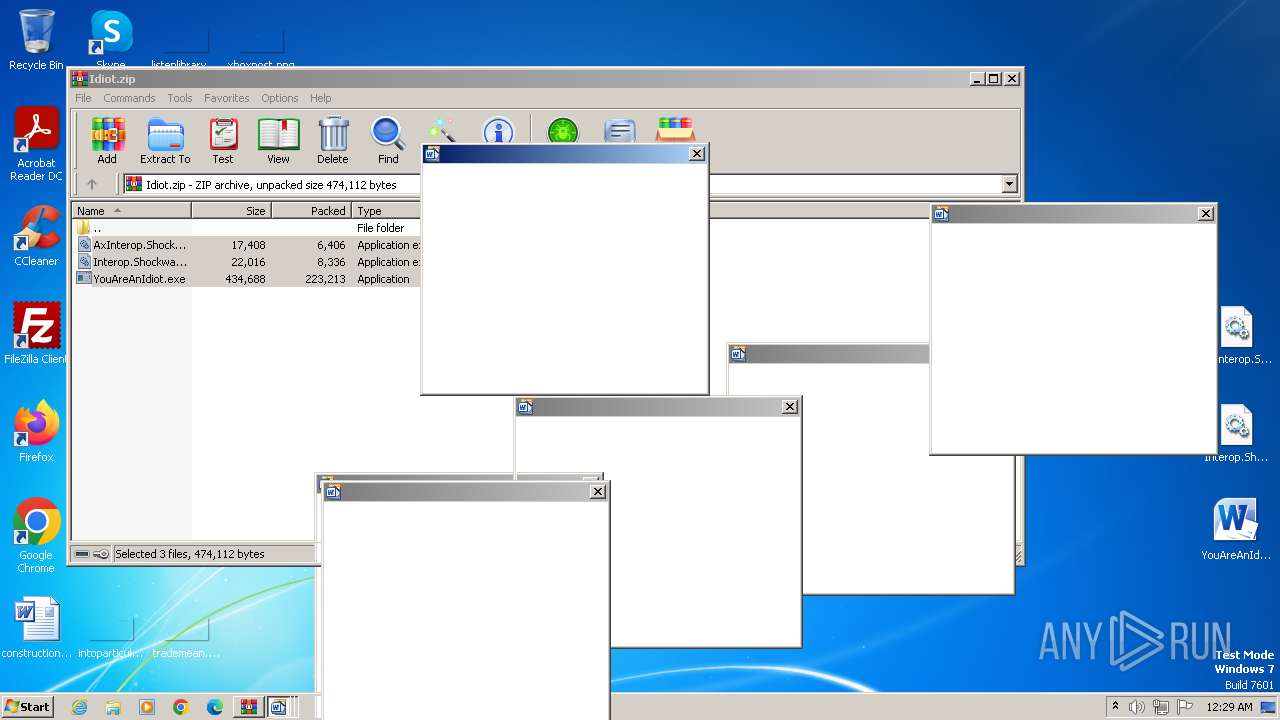Sort file list by Size column
The image size is (1280, 720).
(232, 211)
